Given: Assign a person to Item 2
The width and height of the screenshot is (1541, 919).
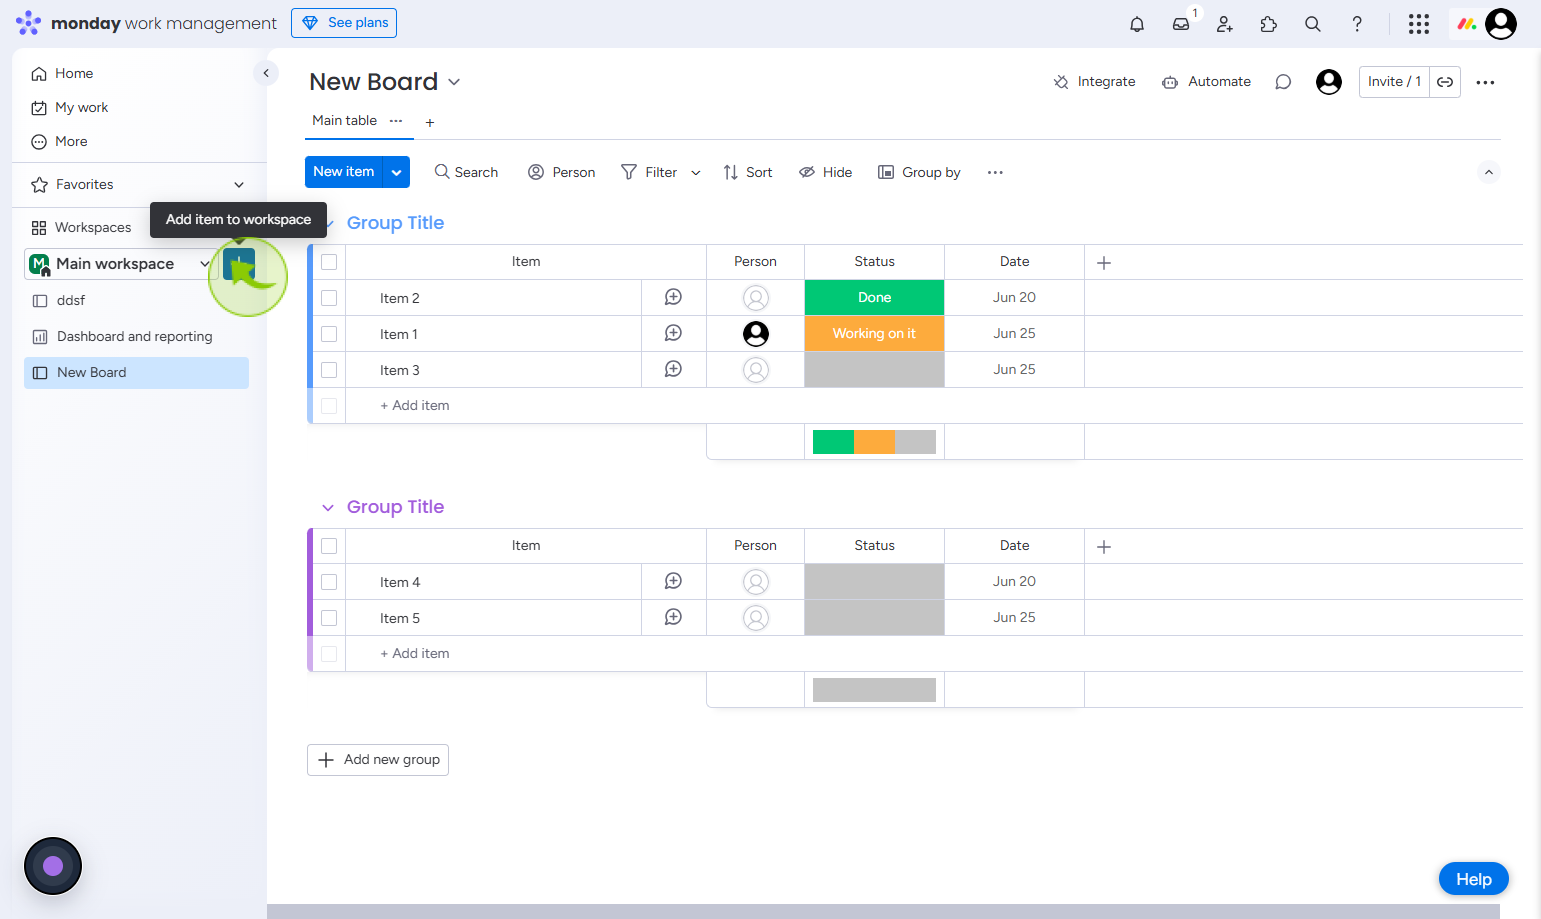Looking at the screenshot, I should coord(756,298).
